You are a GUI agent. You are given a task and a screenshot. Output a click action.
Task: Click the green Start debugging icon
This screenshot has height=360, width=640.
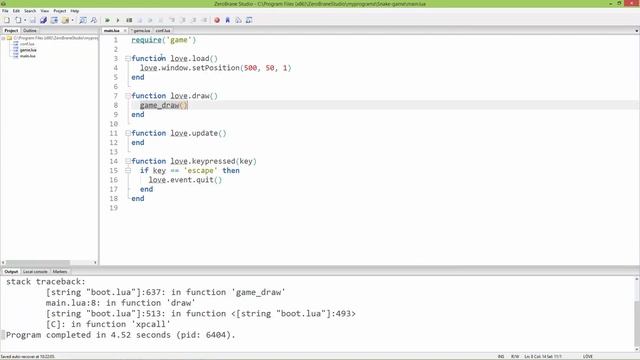[107, 20]
